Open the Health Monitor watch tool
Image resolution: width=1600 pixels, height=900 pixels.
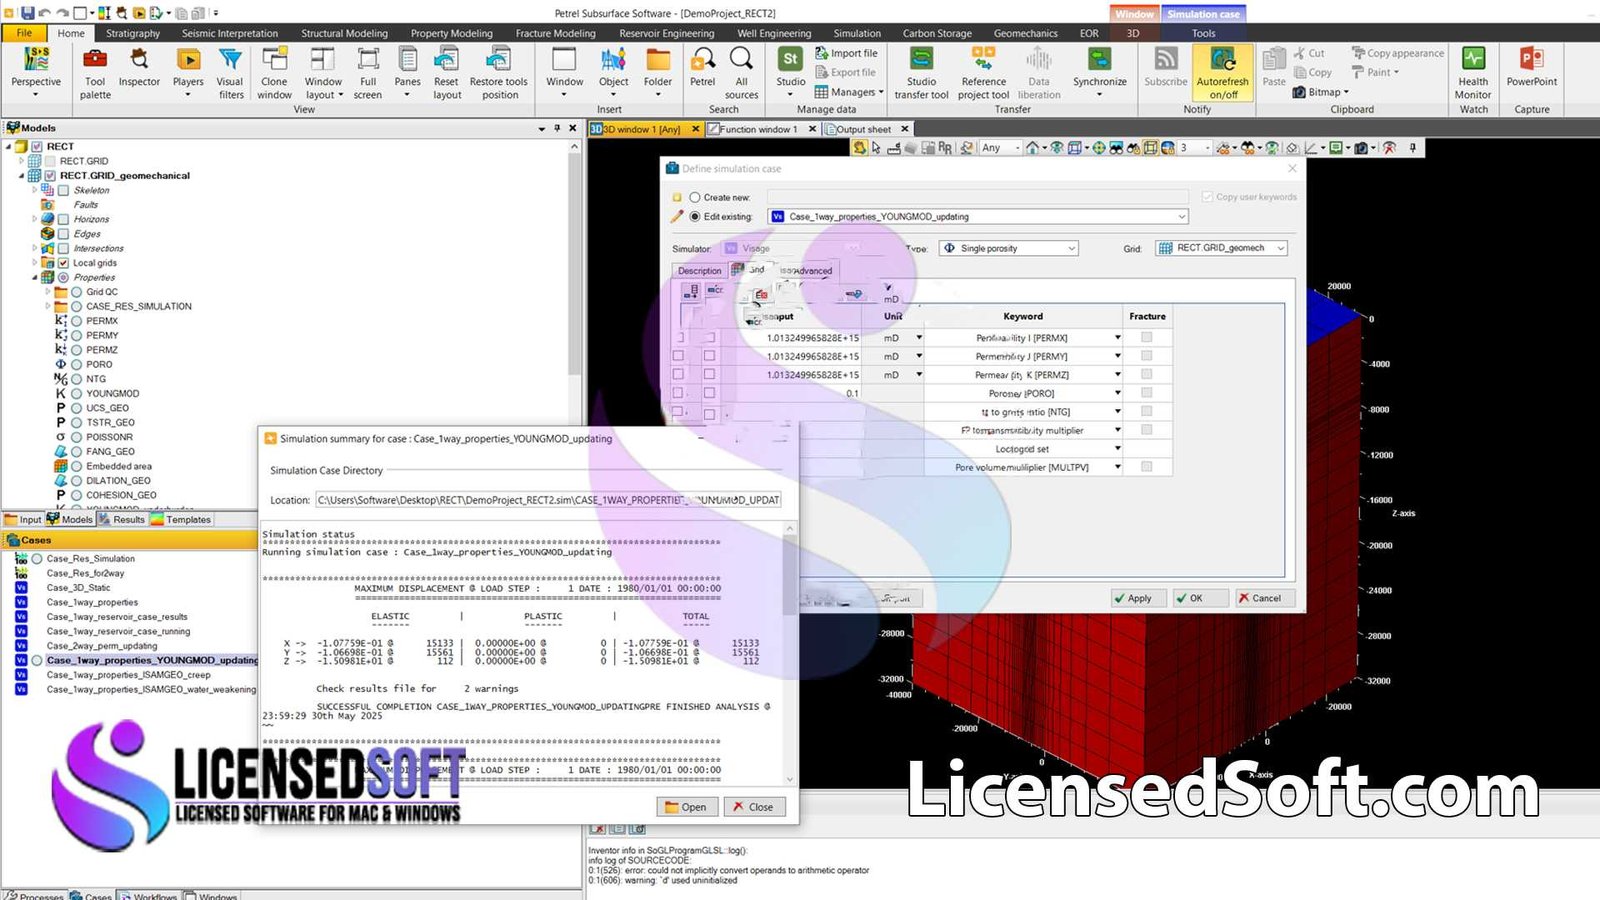tap(1472, 70)
